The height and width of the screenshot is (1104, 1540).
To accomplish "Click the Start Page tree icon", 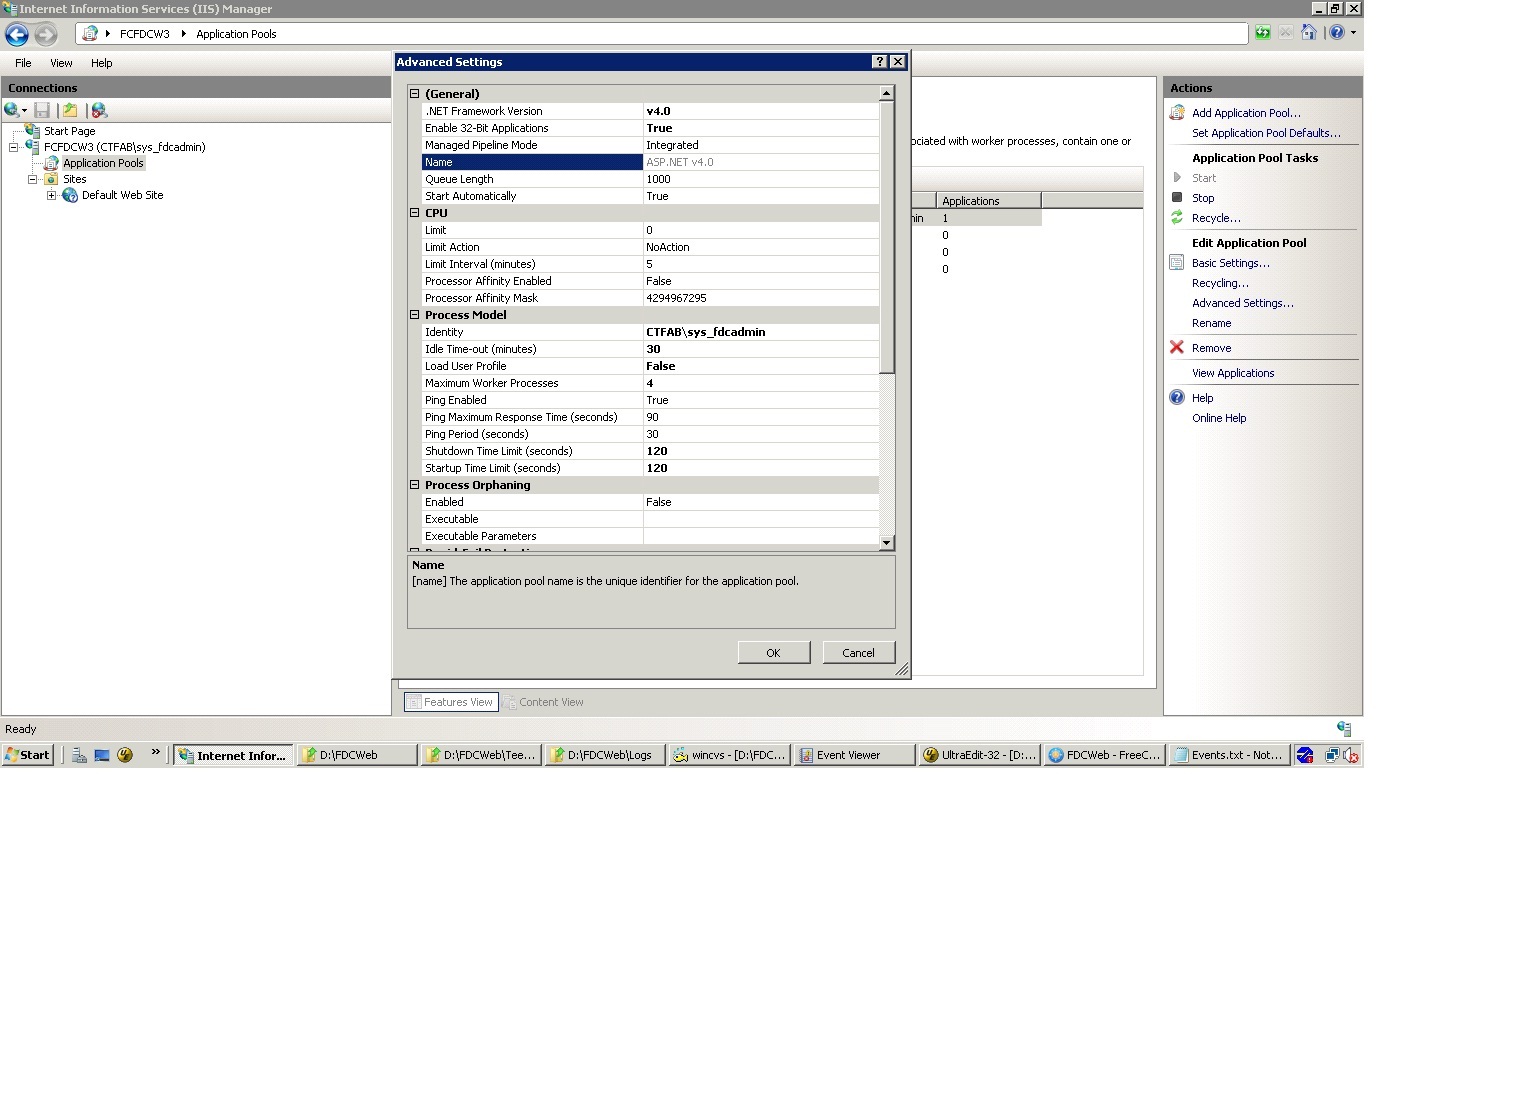I will pyautogui.click(x=33, y=130).
